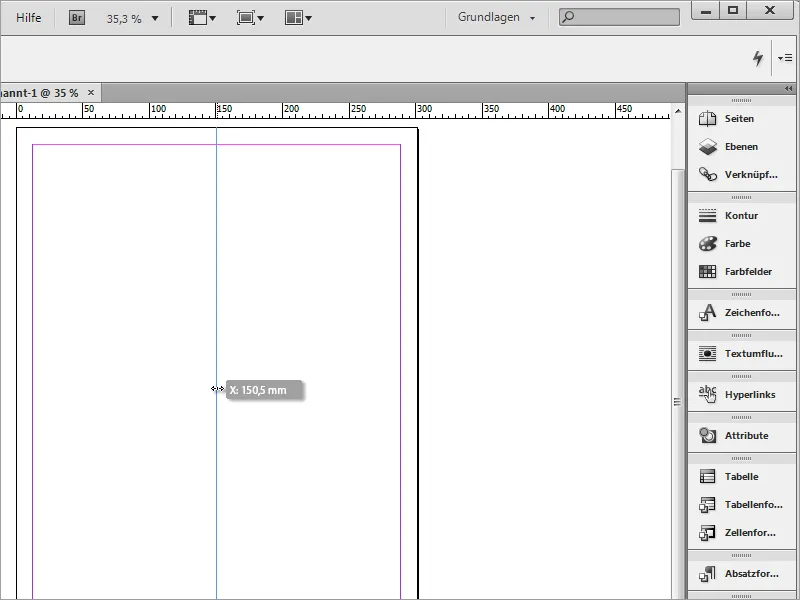
Task: Open the Textumfluss panel
Action: [x=740, y=353]
